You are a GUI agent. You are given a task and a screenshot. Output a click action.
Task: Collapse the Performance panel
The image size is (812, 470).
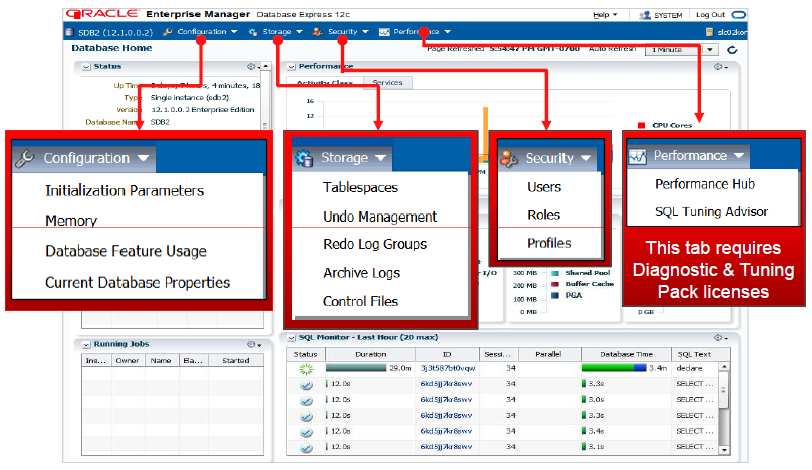pyautogui.click(x=292, y=67)
